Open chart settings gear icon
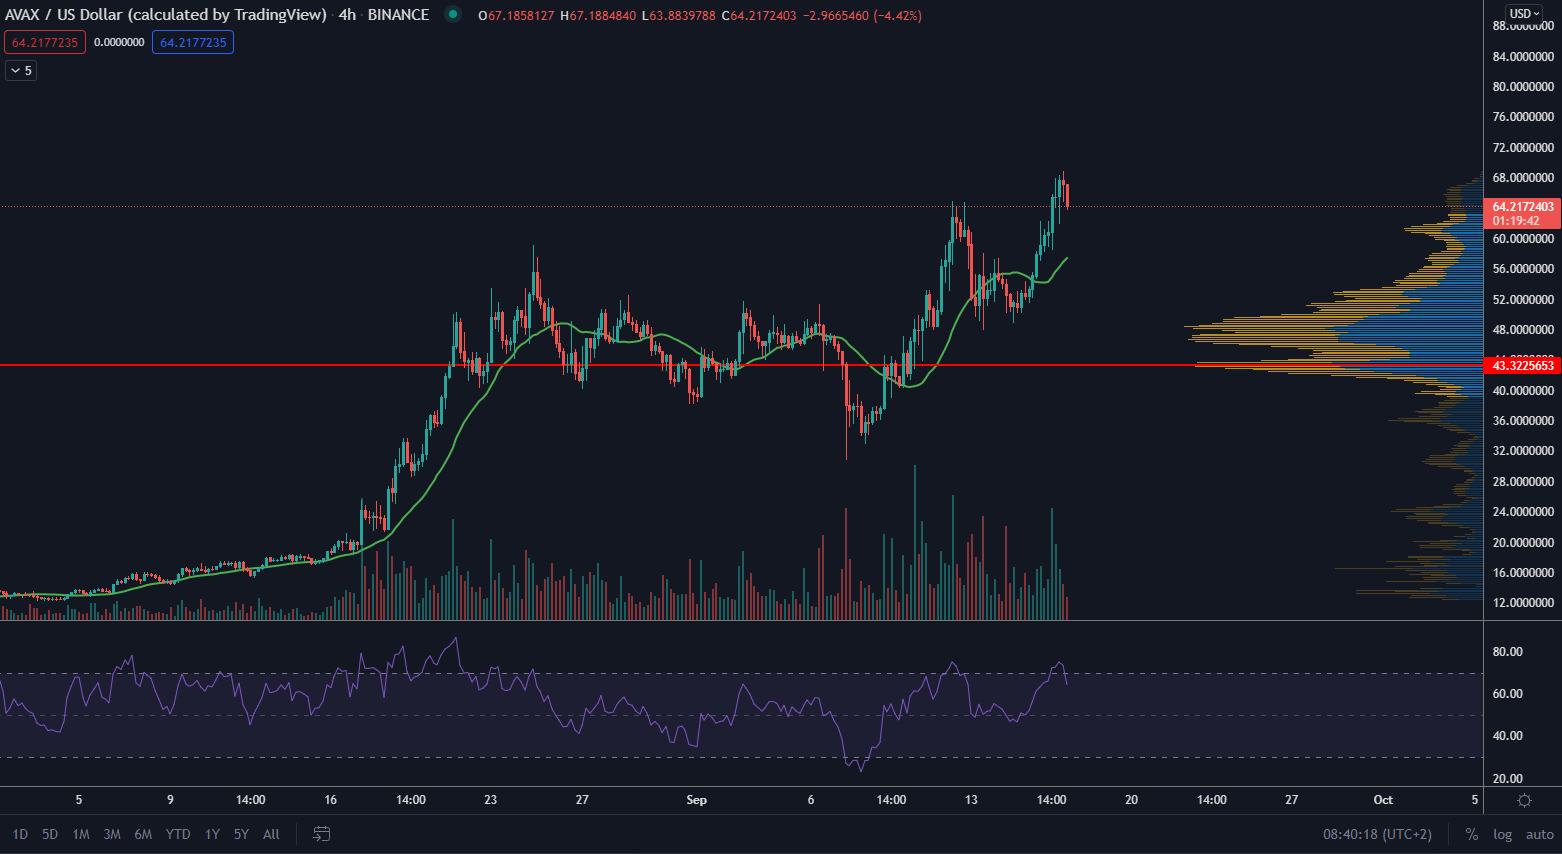Screen dimensions: 1562x854 pyautogui.click(x=1524, y=800)
